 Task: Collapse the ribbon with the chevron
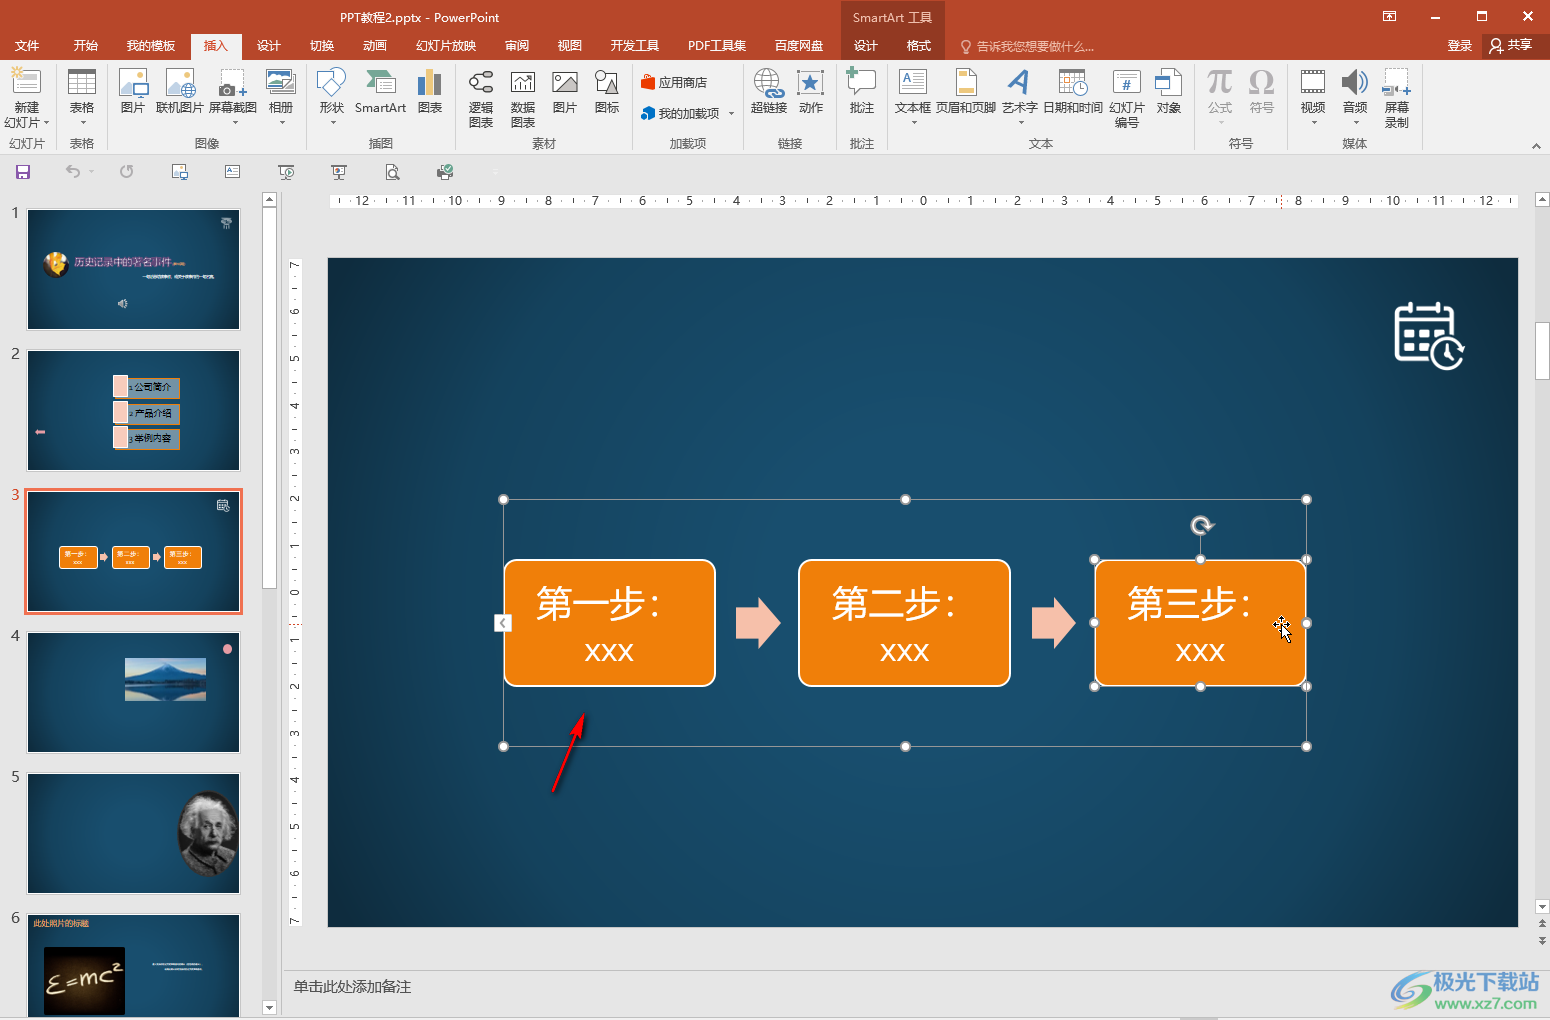1536,146
